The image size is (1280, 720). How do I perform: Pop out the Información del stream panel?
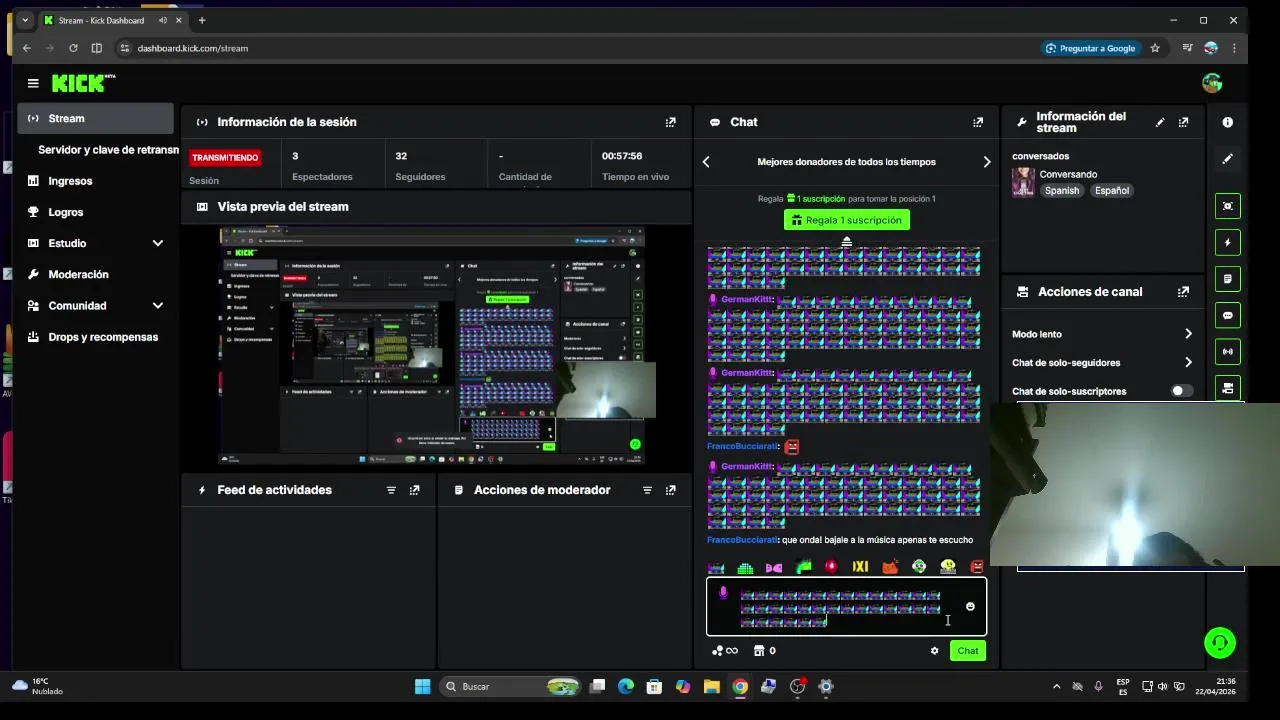(1183, 122)
